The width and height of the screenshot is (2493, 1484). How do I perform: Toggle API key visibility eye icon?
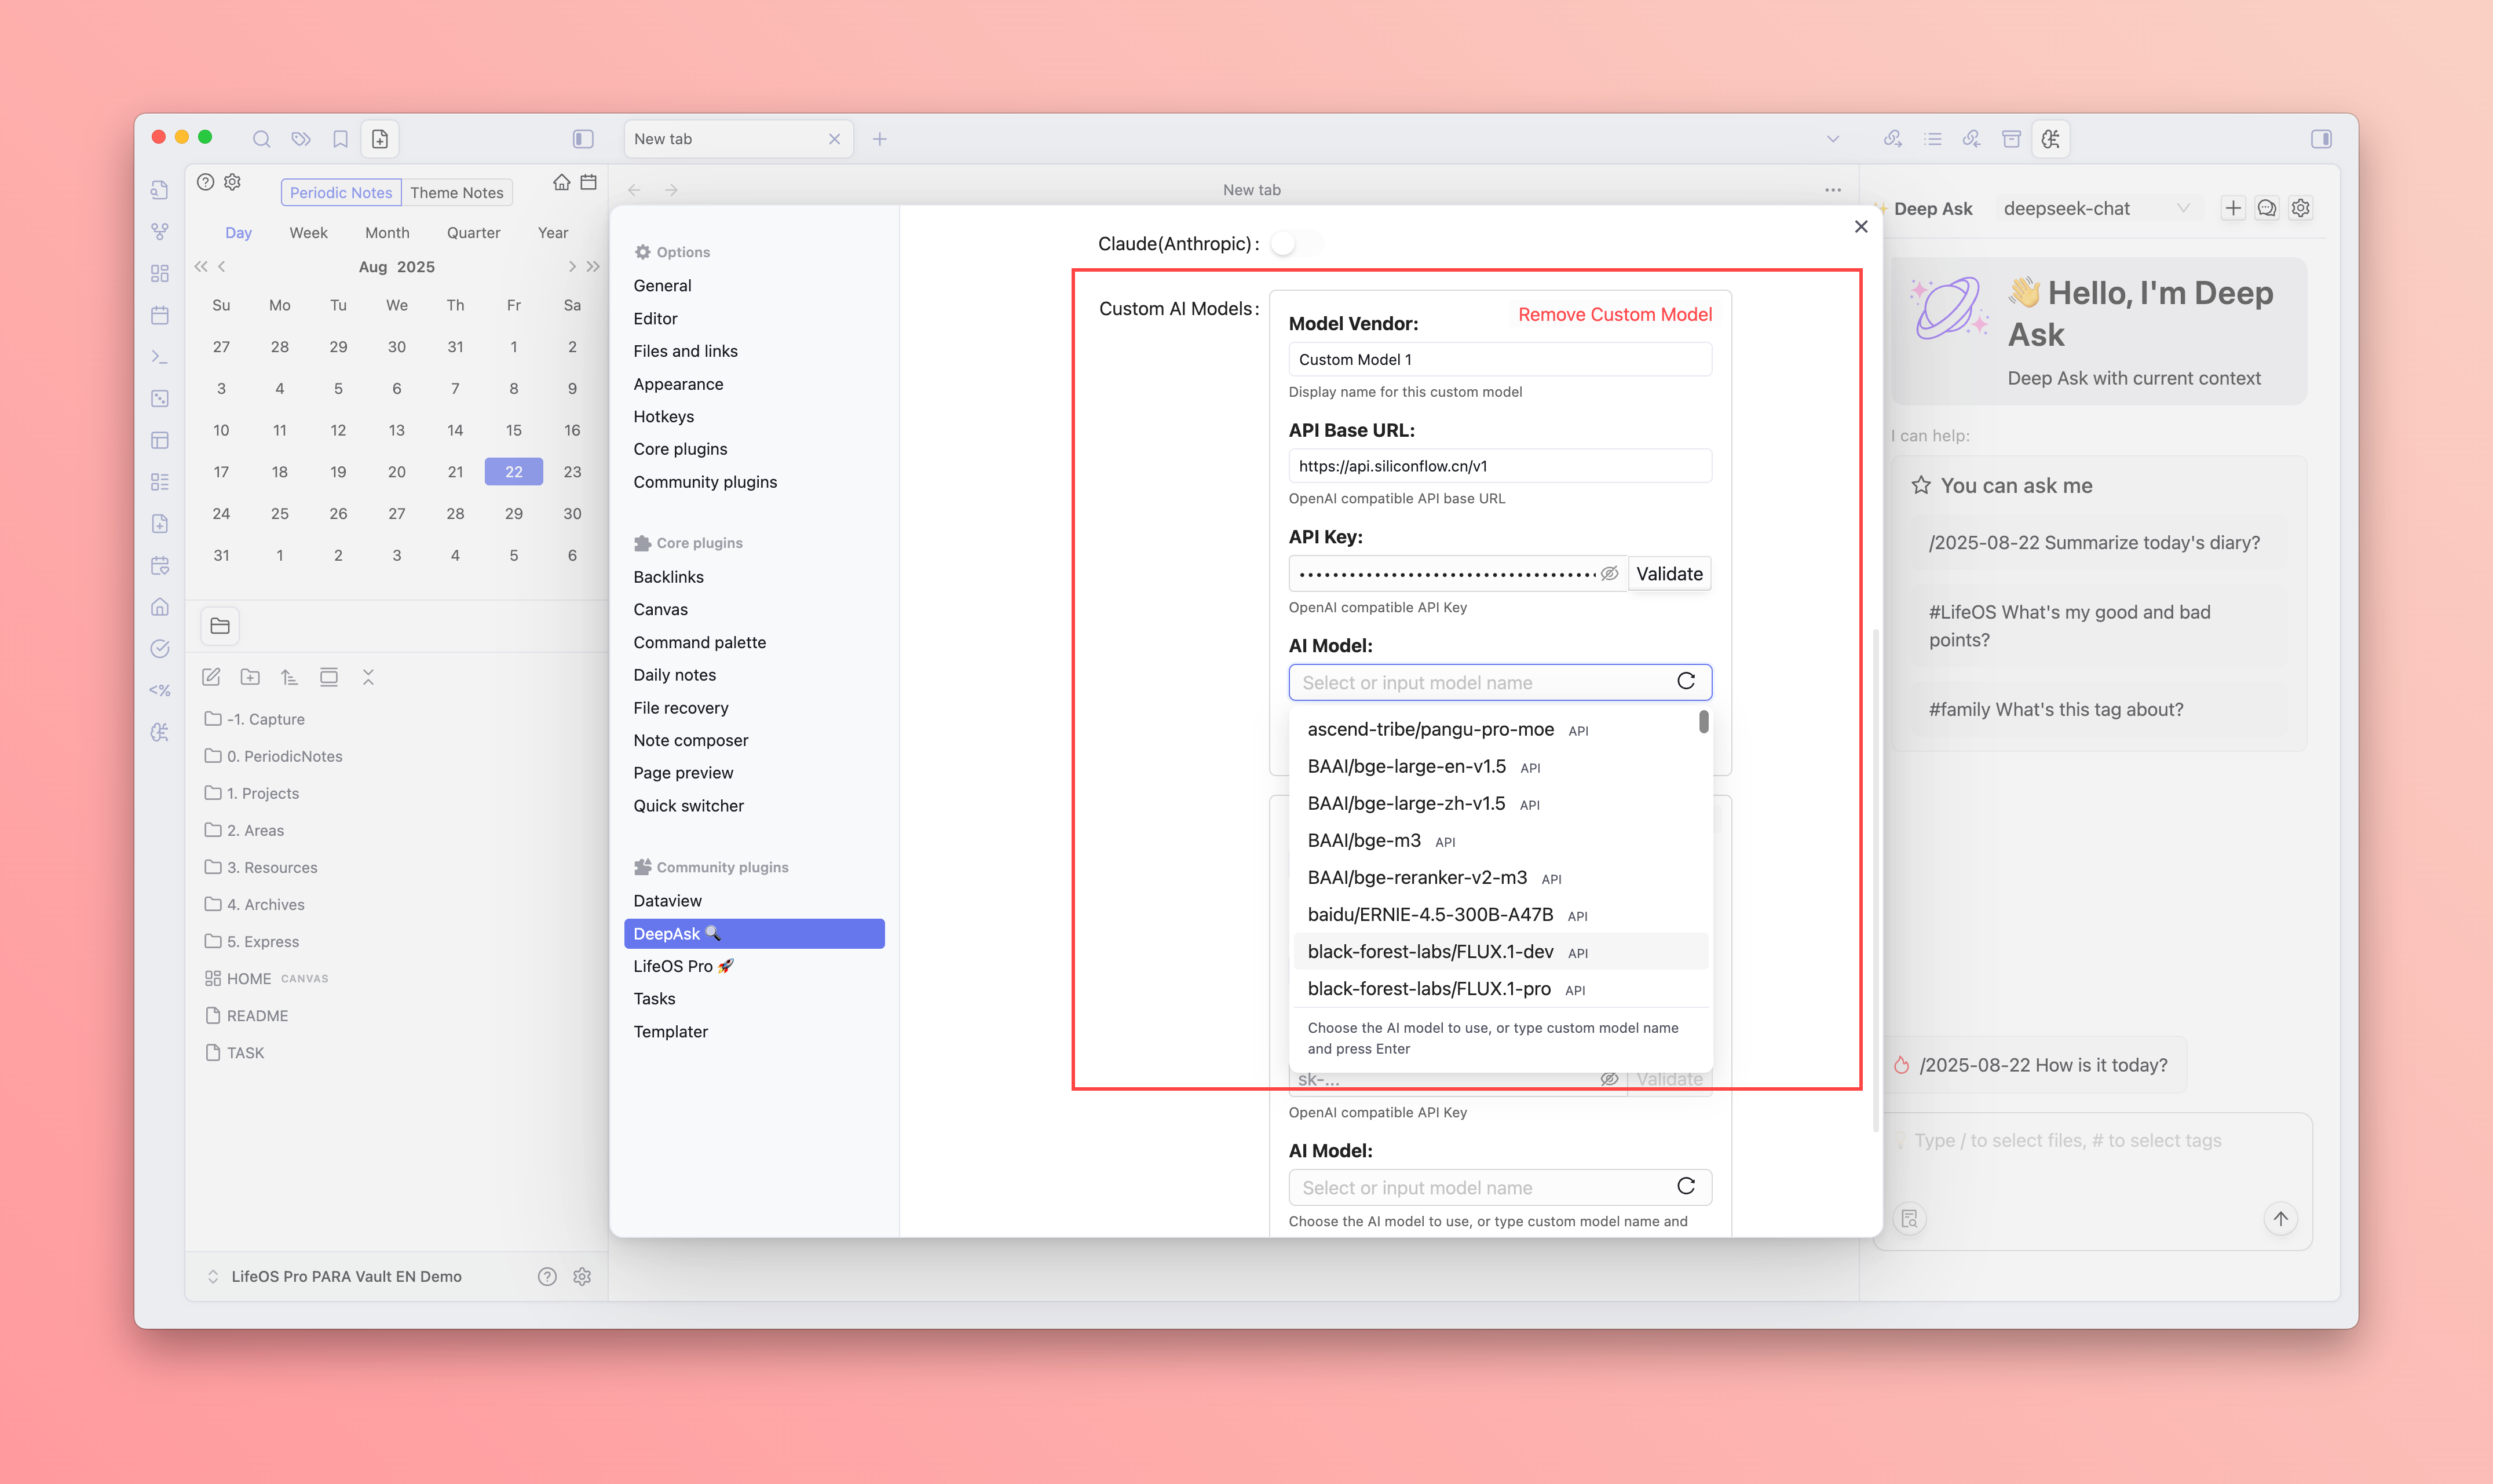(1609, 574)
